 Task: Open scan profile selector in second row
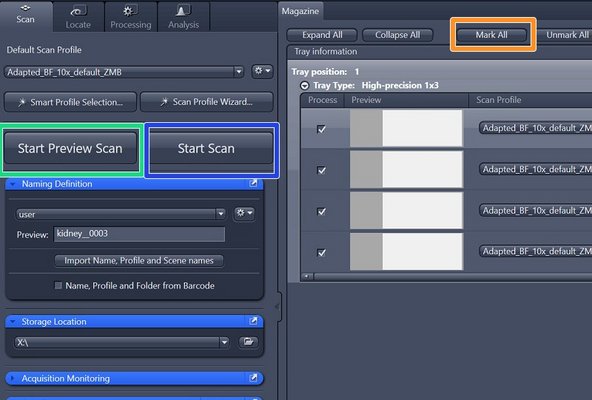point(535,169)
